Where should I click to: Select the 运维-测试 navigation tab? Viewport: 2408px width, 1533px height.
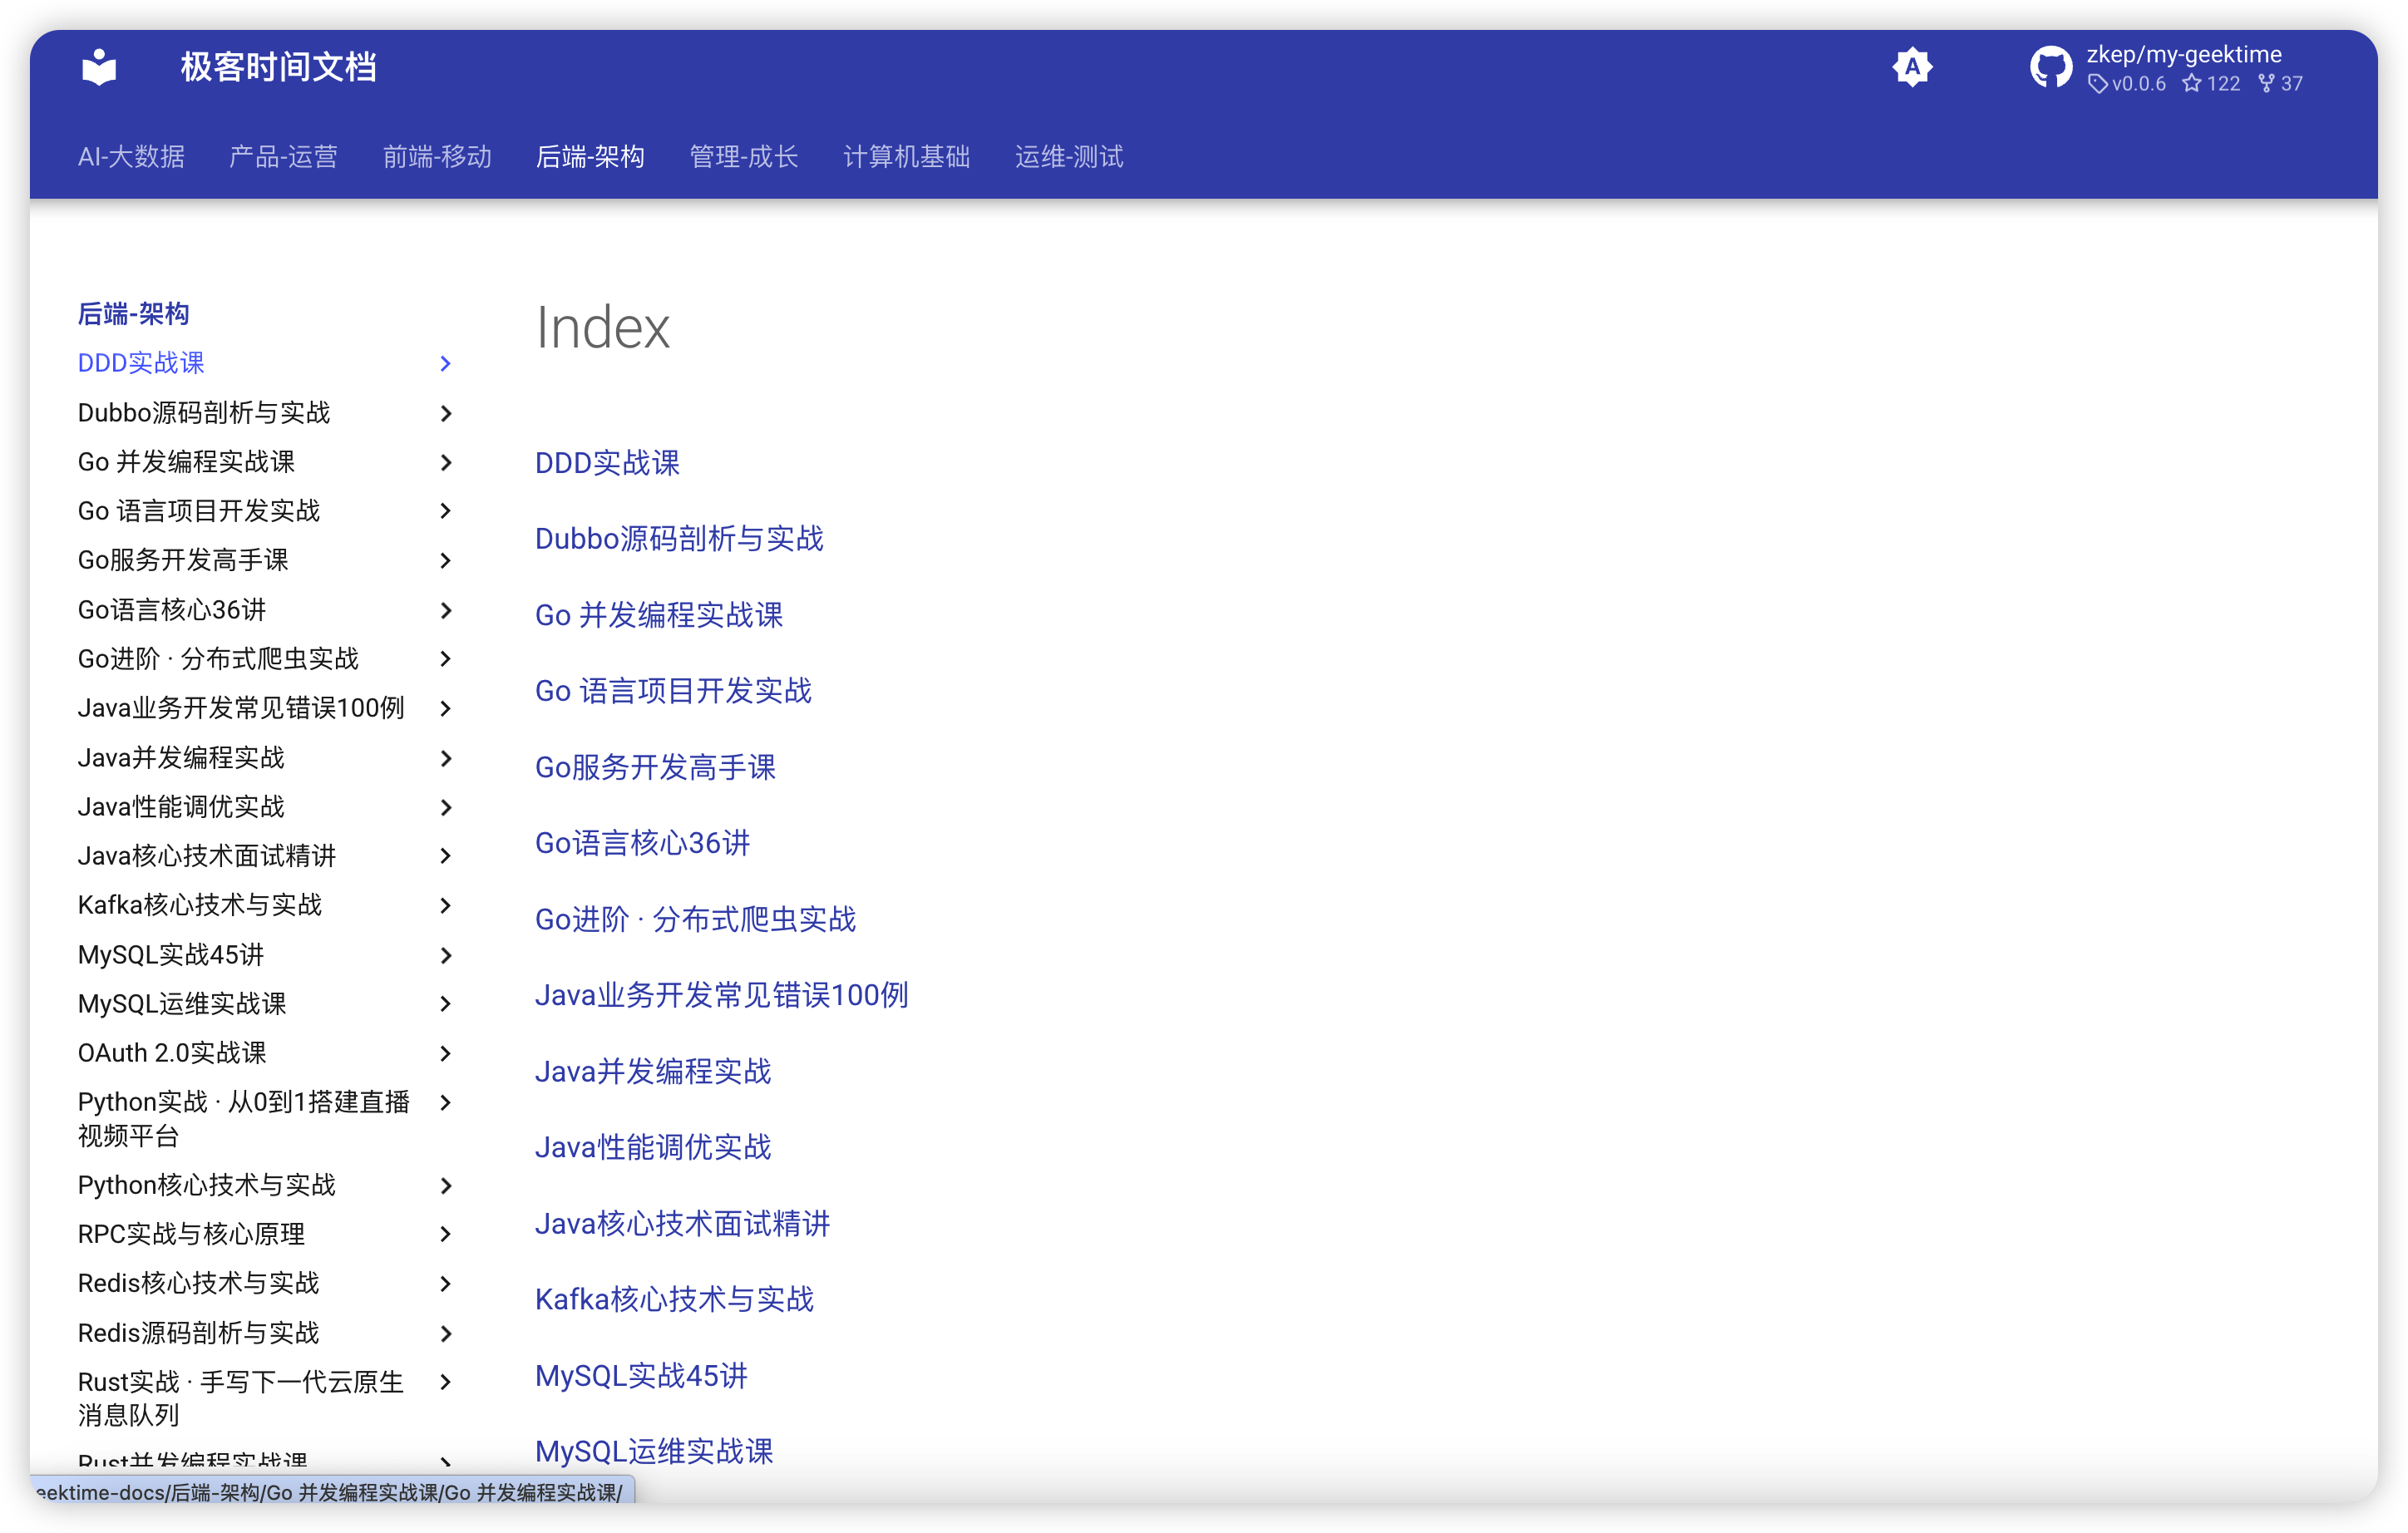point(1069,157)
